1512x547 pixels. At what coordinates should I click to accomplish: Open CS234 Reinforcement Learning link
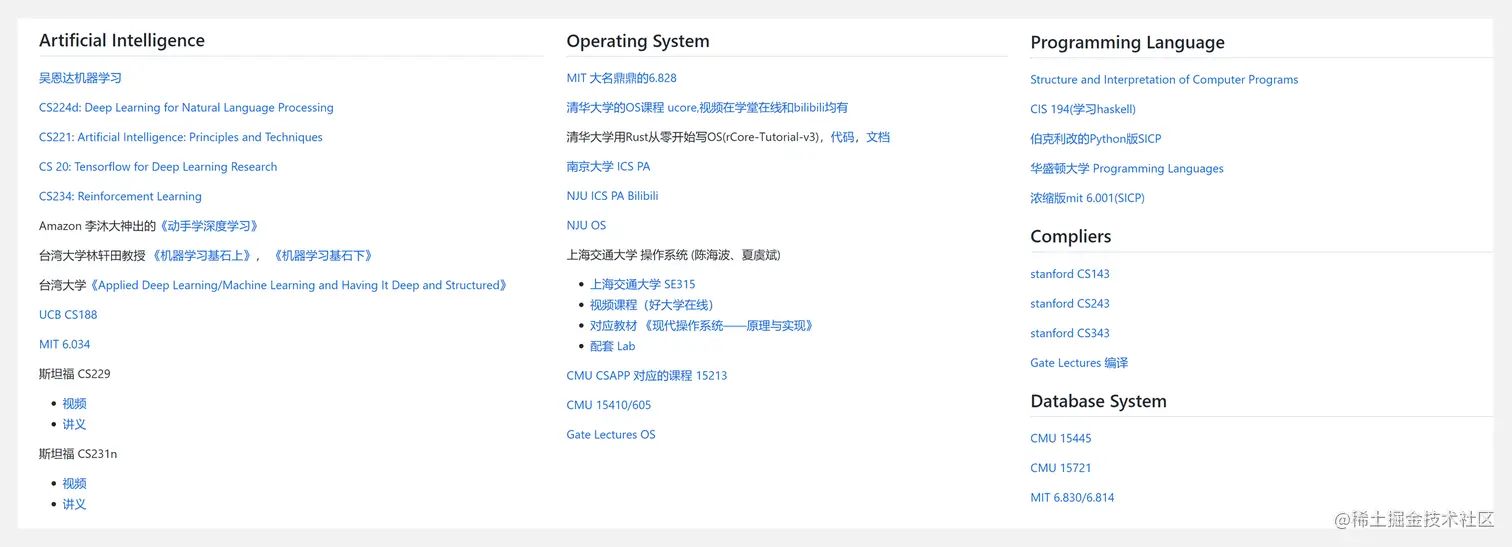pos(120,197)
